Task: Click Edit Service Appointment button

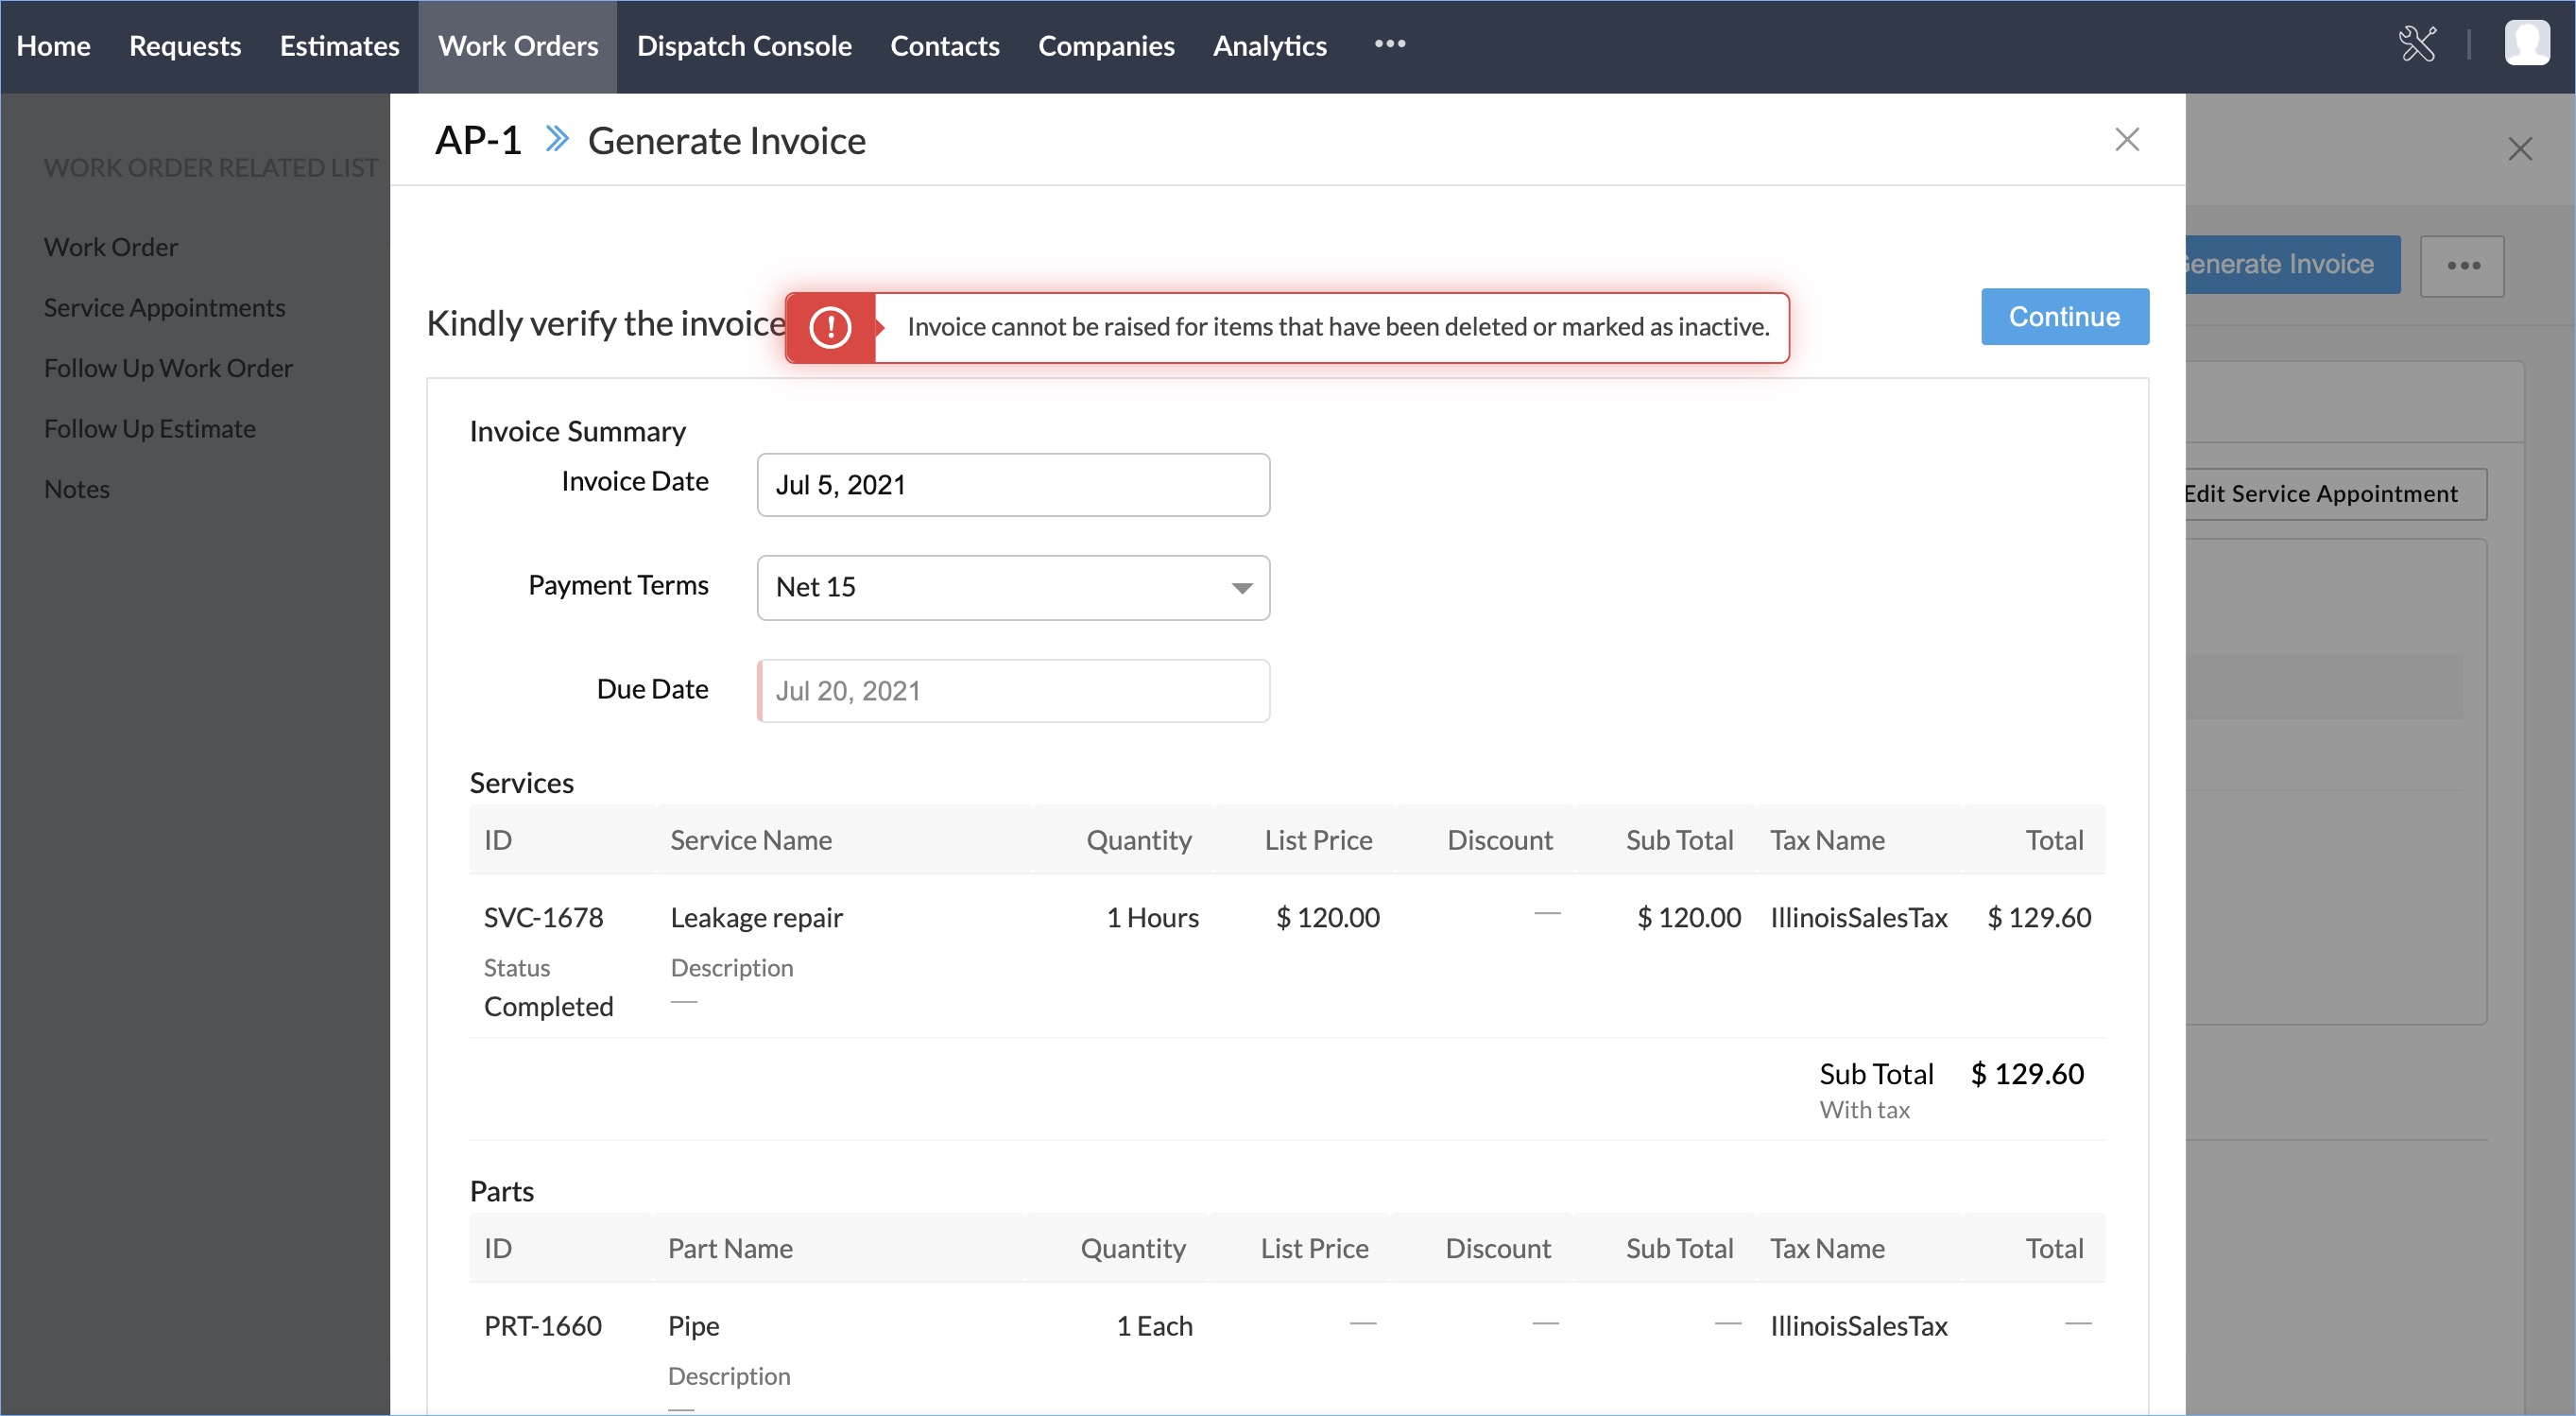Action: point(2334,494)
